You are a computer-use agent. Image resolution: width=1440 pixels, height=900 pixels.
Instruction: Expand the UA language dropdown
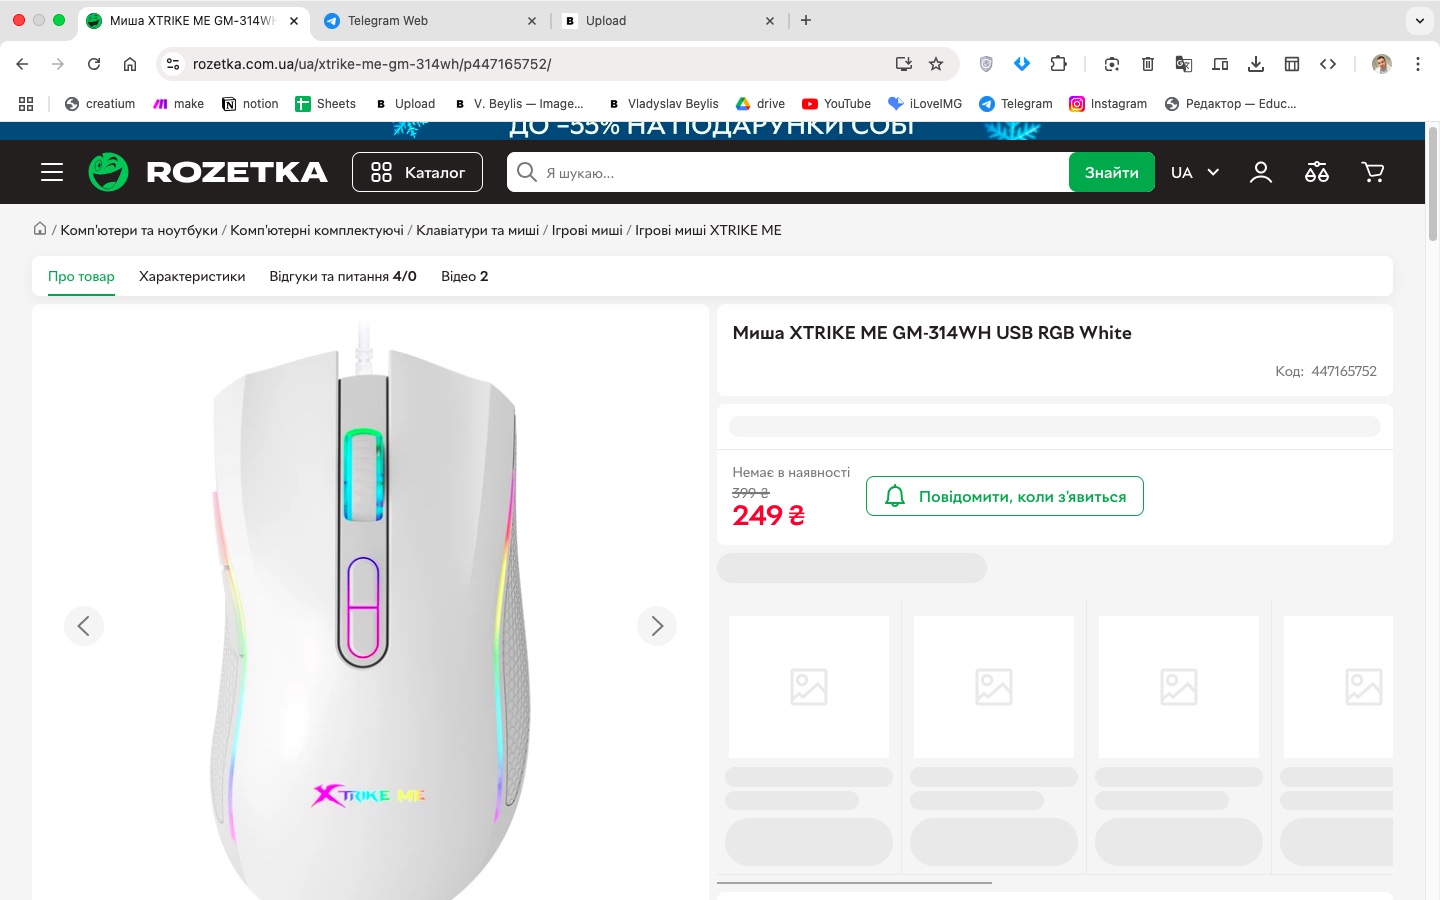pyautogui.click(x=1195, y=172)
